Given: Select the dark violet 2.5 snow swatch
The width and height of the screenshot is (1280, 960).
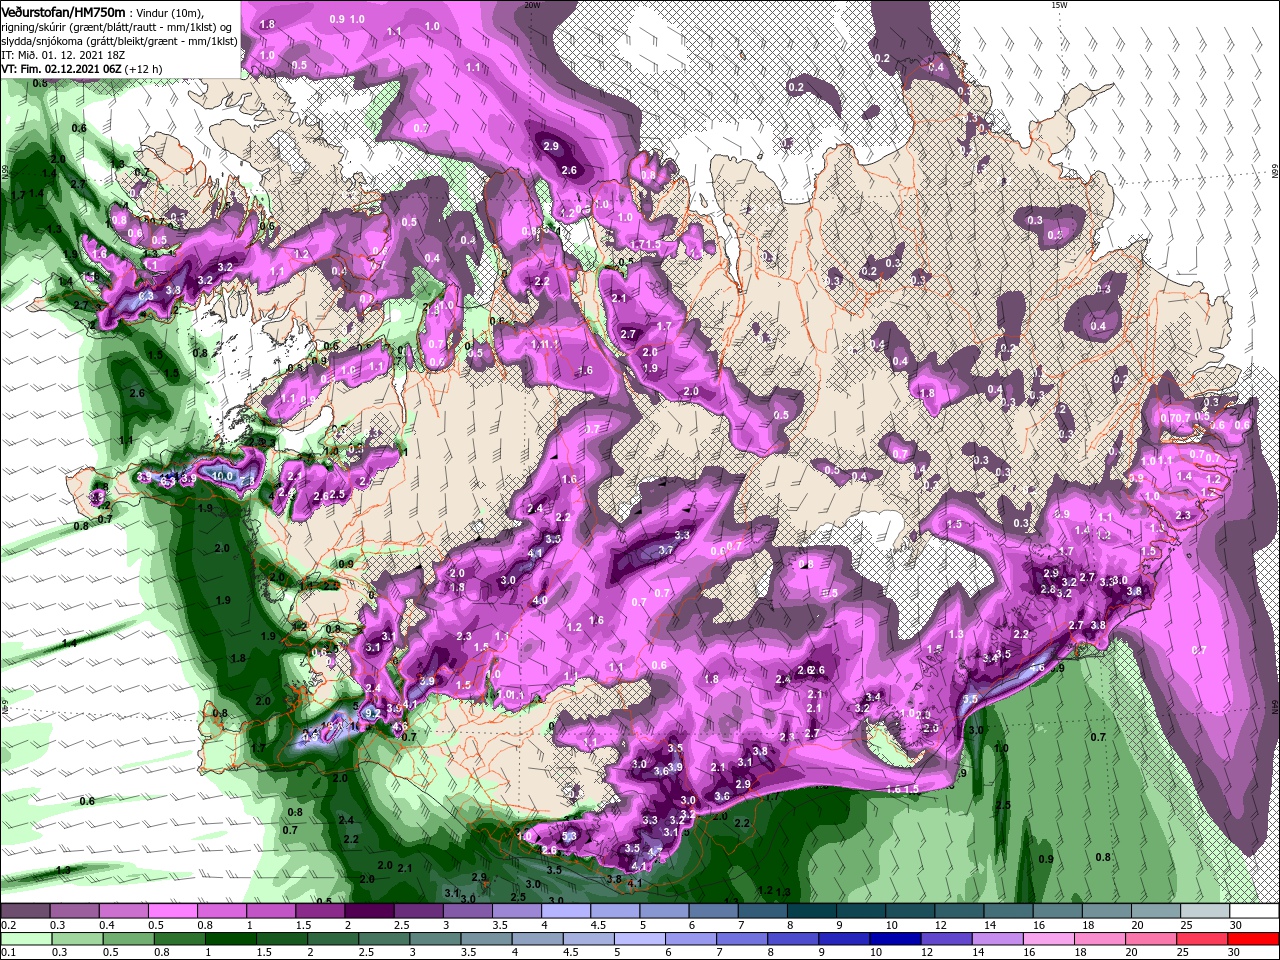Looking at the screenshot, I should pos(418,911).
